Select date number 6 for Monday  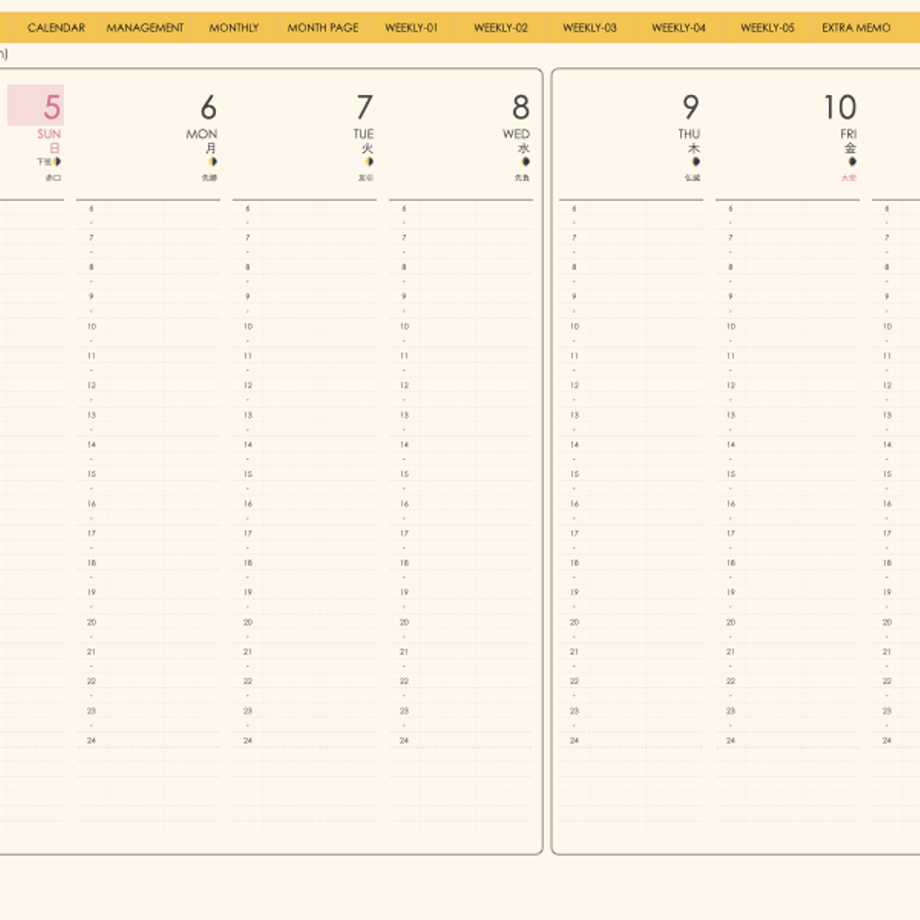click(208, 107)
